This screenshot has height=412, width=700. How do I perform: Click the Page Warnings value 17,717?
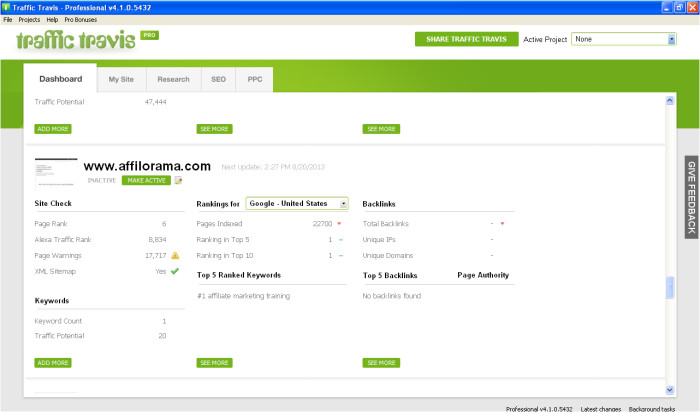(155, 256)
